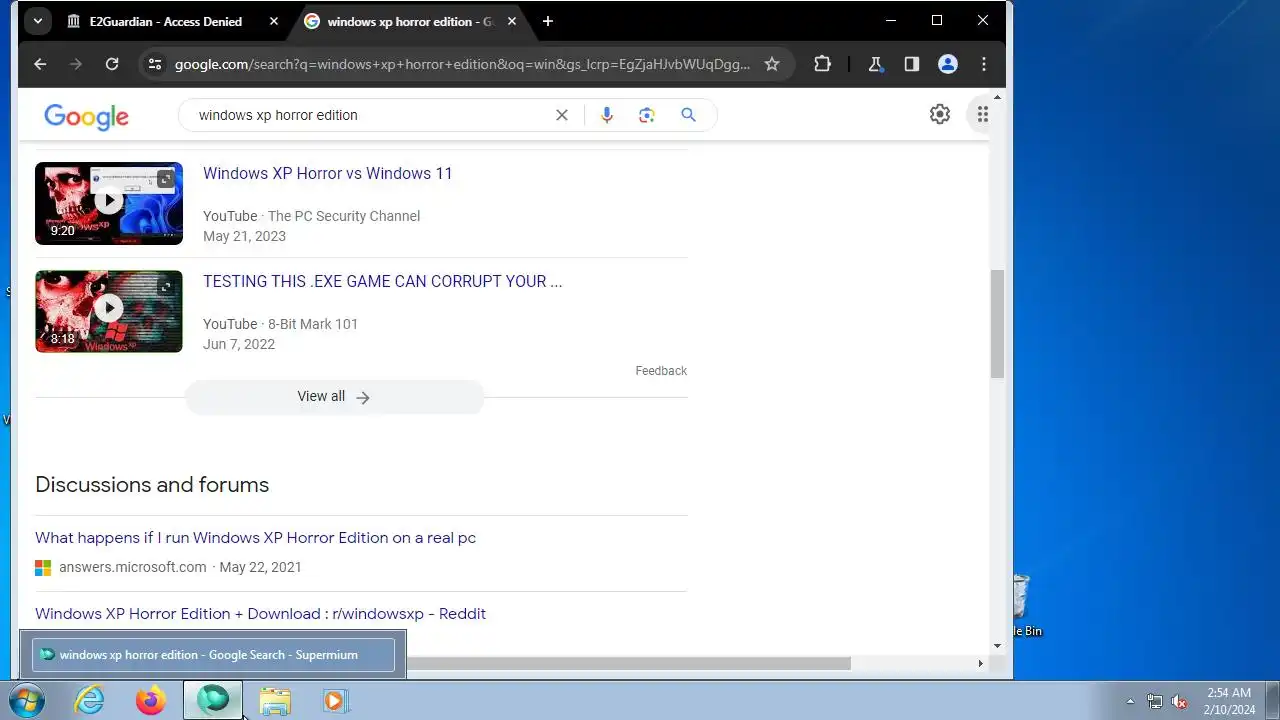Viewport: 1280px width, 720px height.
Task: Click the muted volume tray icon
Action: tap(1179, 701)
